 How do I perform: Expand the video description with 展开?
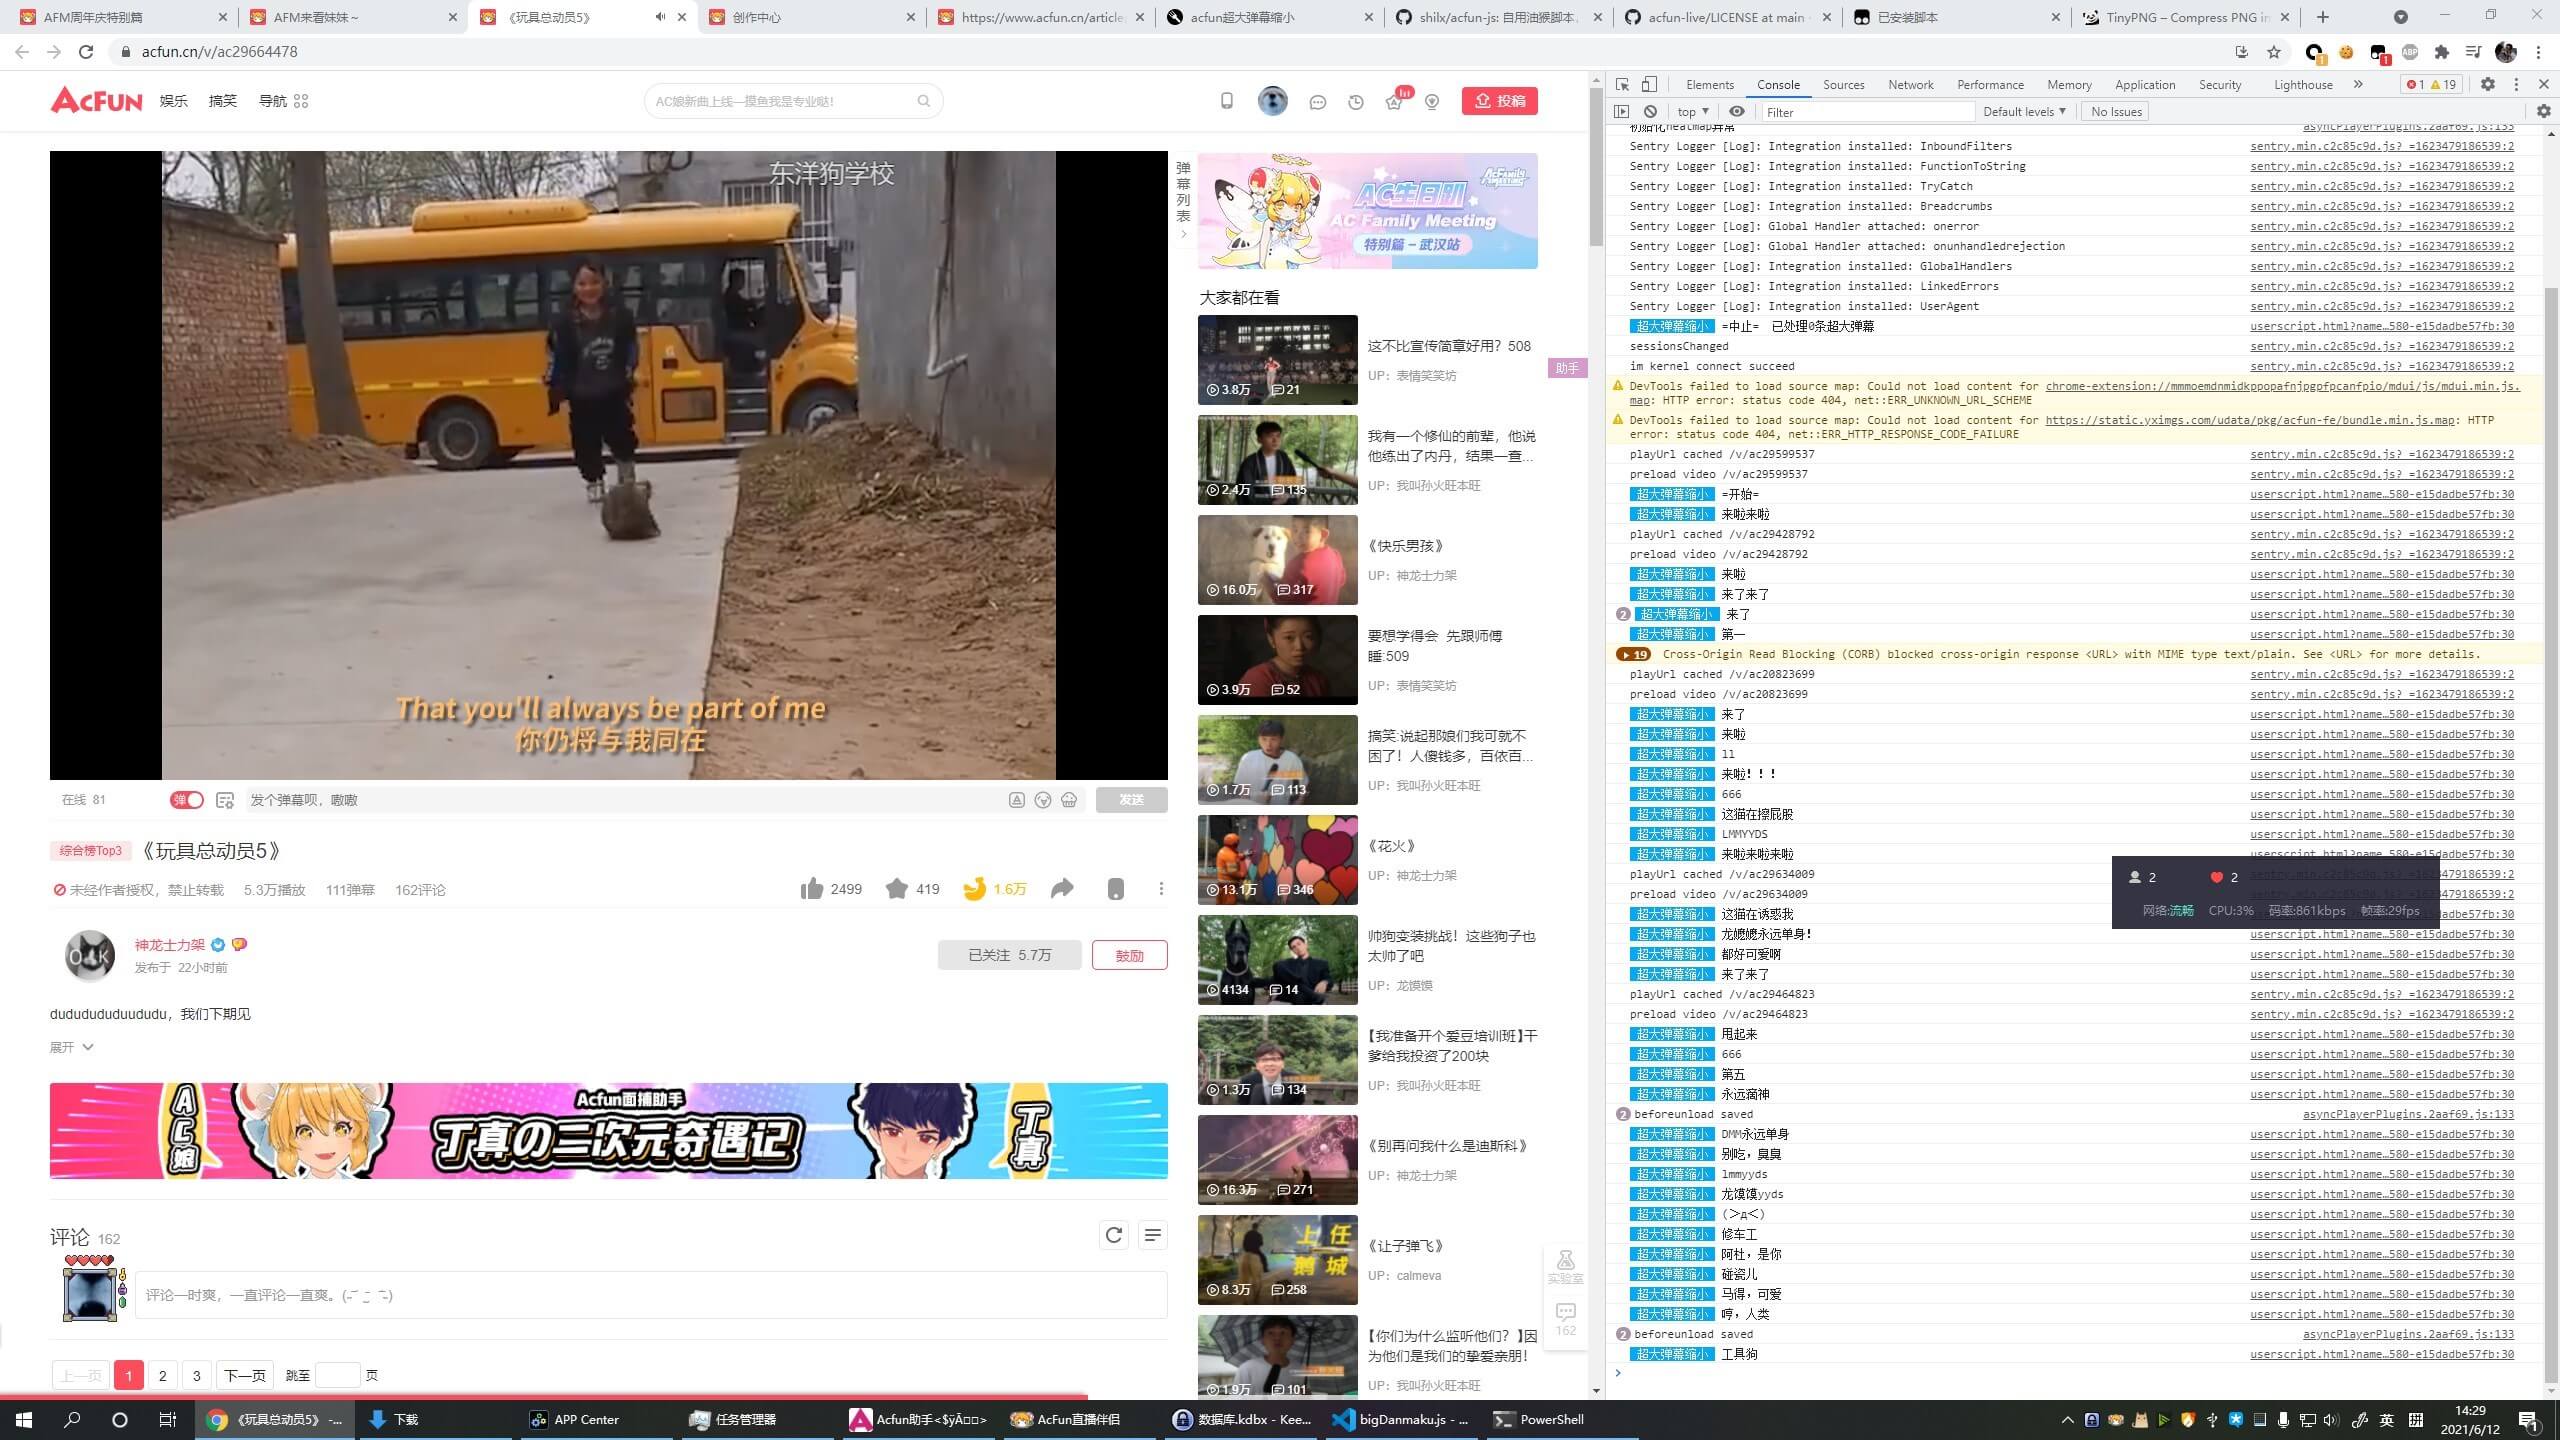[x=72, y=1047]
